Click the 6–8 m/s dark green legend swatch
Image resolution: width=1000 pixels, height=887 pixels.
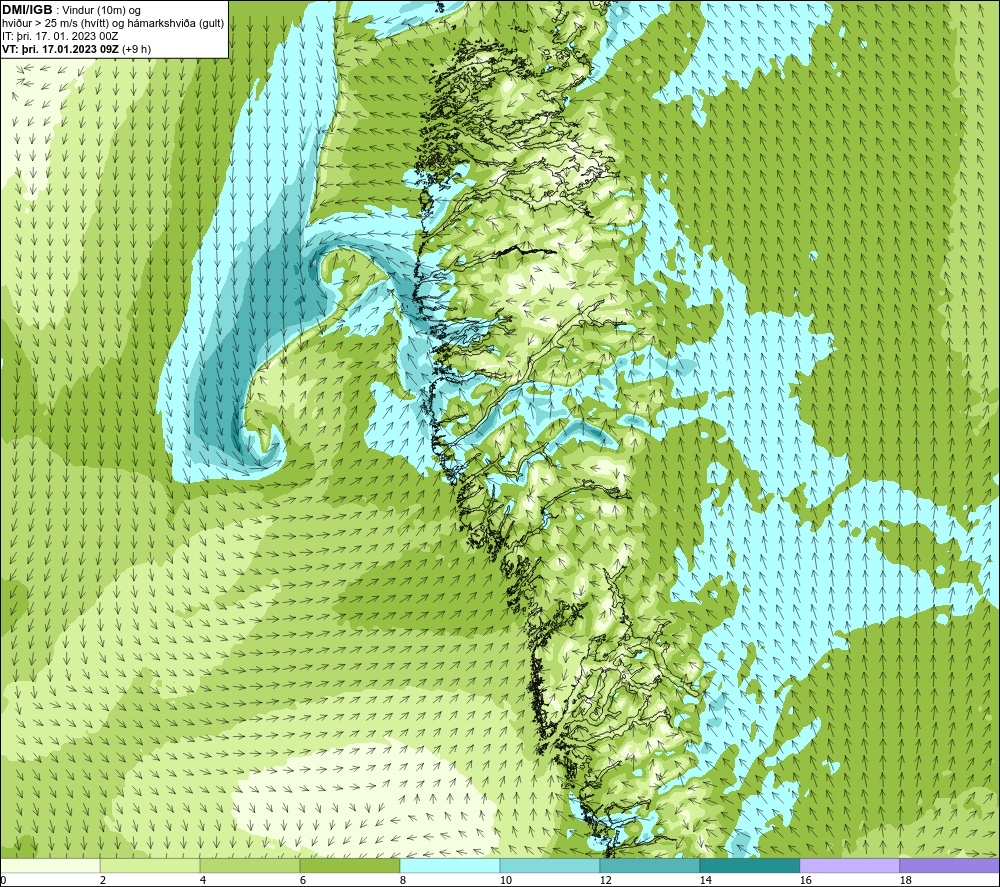349,865
